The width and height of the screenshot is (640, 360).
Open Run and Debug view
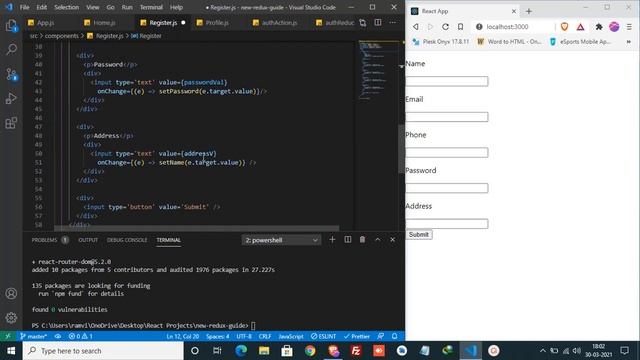11,98
